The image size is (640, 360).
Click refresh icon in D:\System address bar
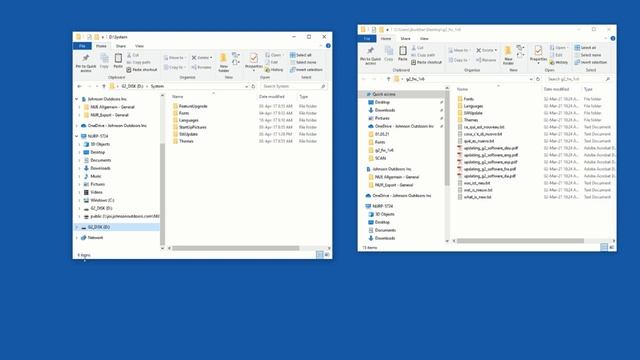253,87
